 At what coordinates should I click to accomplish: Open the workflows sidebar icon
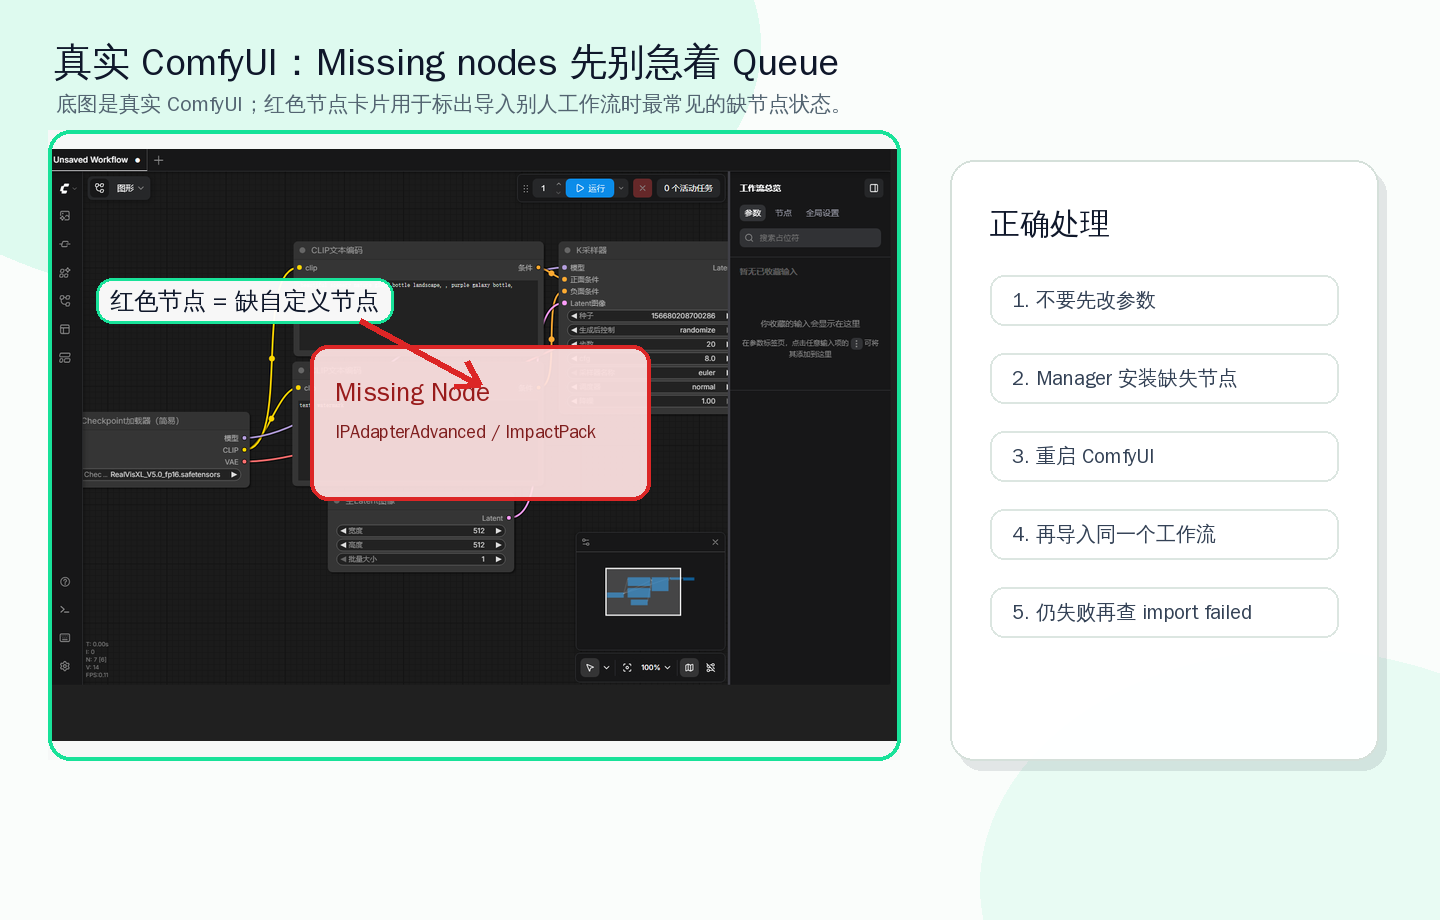(x=65, y=300)
